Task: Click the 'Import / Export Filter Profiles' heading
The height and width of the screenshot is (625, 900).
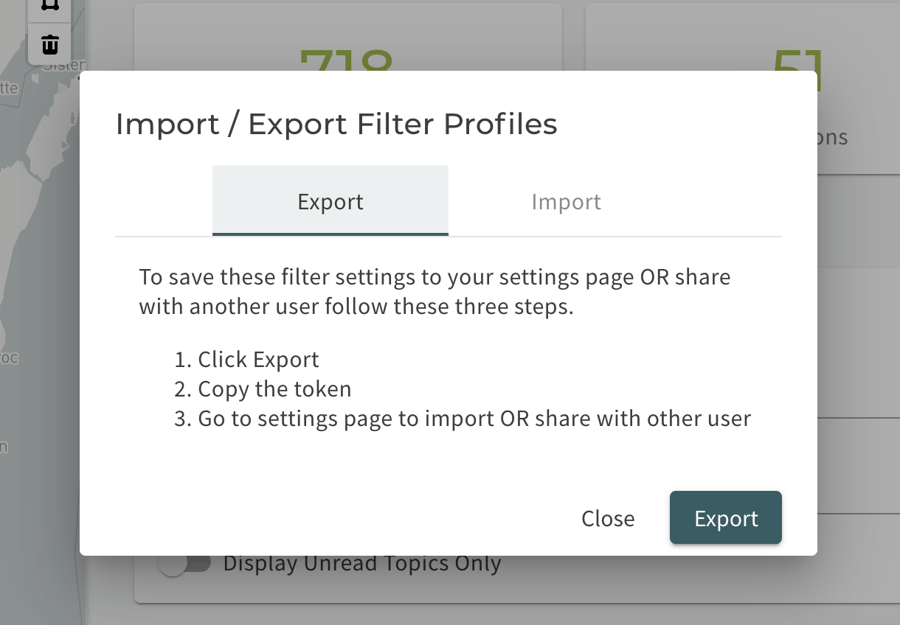Action: point(336,124)
